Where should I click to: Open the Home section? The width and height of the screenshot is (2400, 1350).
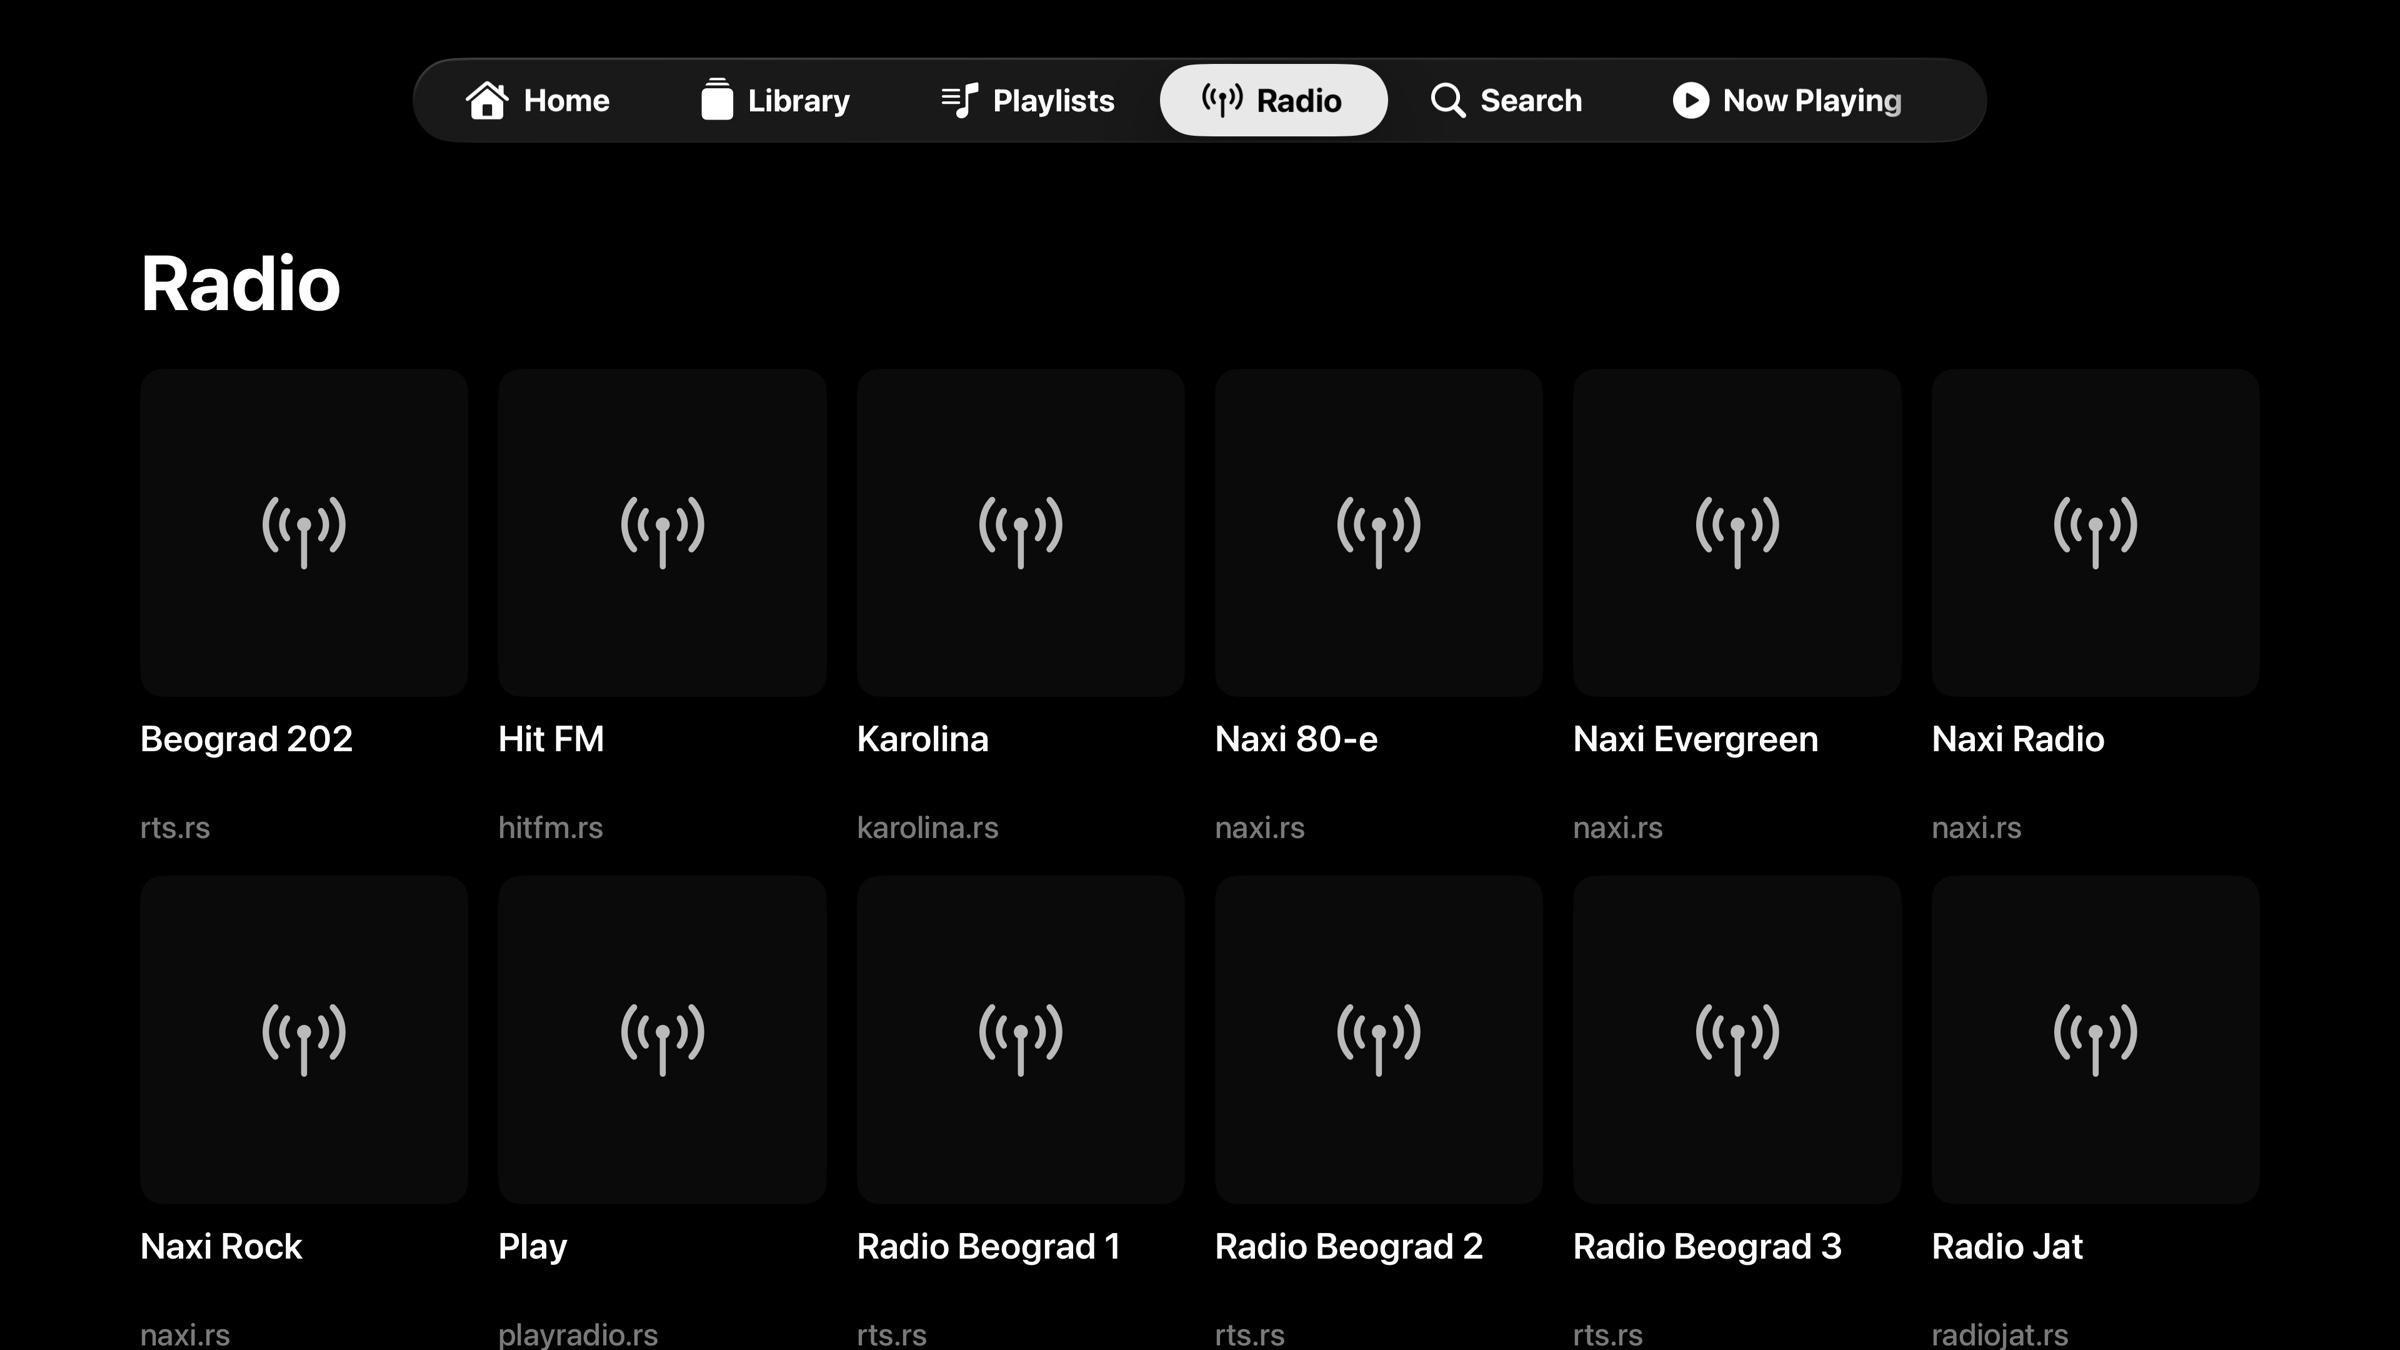click(538, 100)
